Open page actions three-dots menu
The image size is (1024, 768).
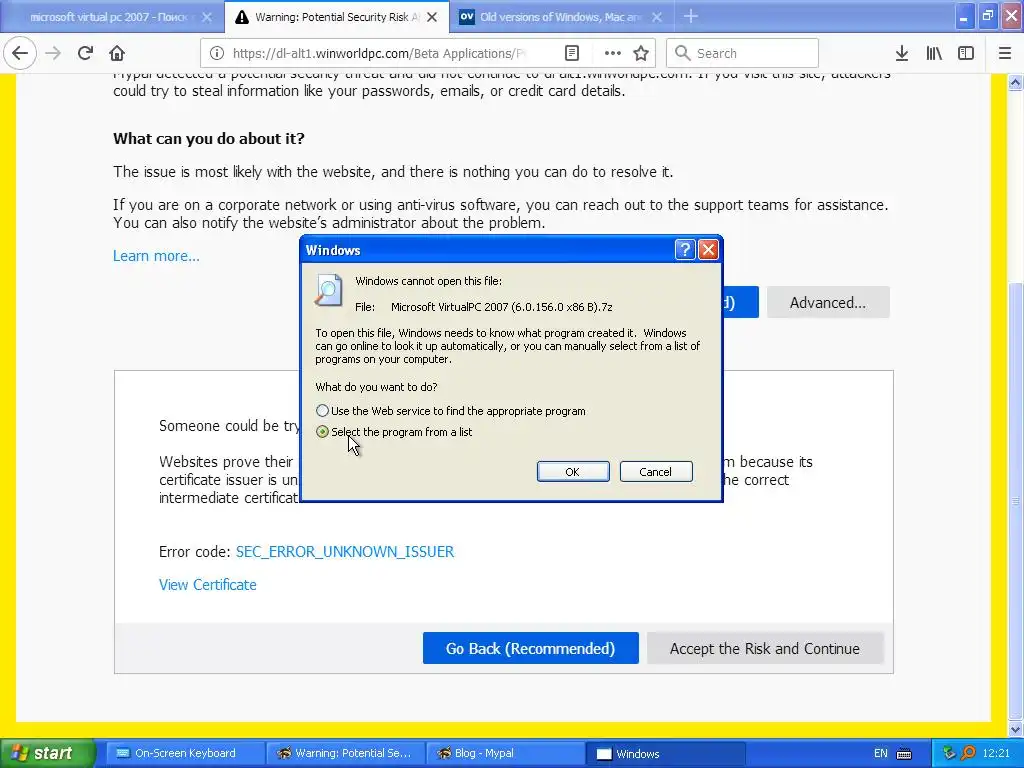click(612, 54)
